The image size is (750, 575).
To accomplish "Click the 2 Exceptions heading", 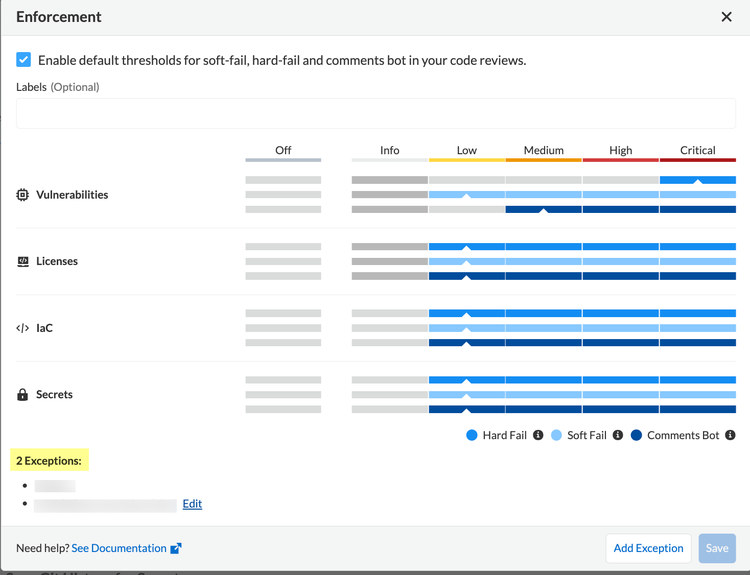I will click(49, 461).
